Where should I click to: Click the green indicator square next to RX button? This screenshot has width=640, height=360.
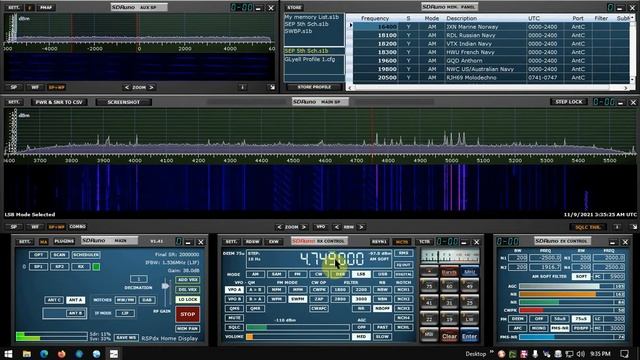pos(96,267)
